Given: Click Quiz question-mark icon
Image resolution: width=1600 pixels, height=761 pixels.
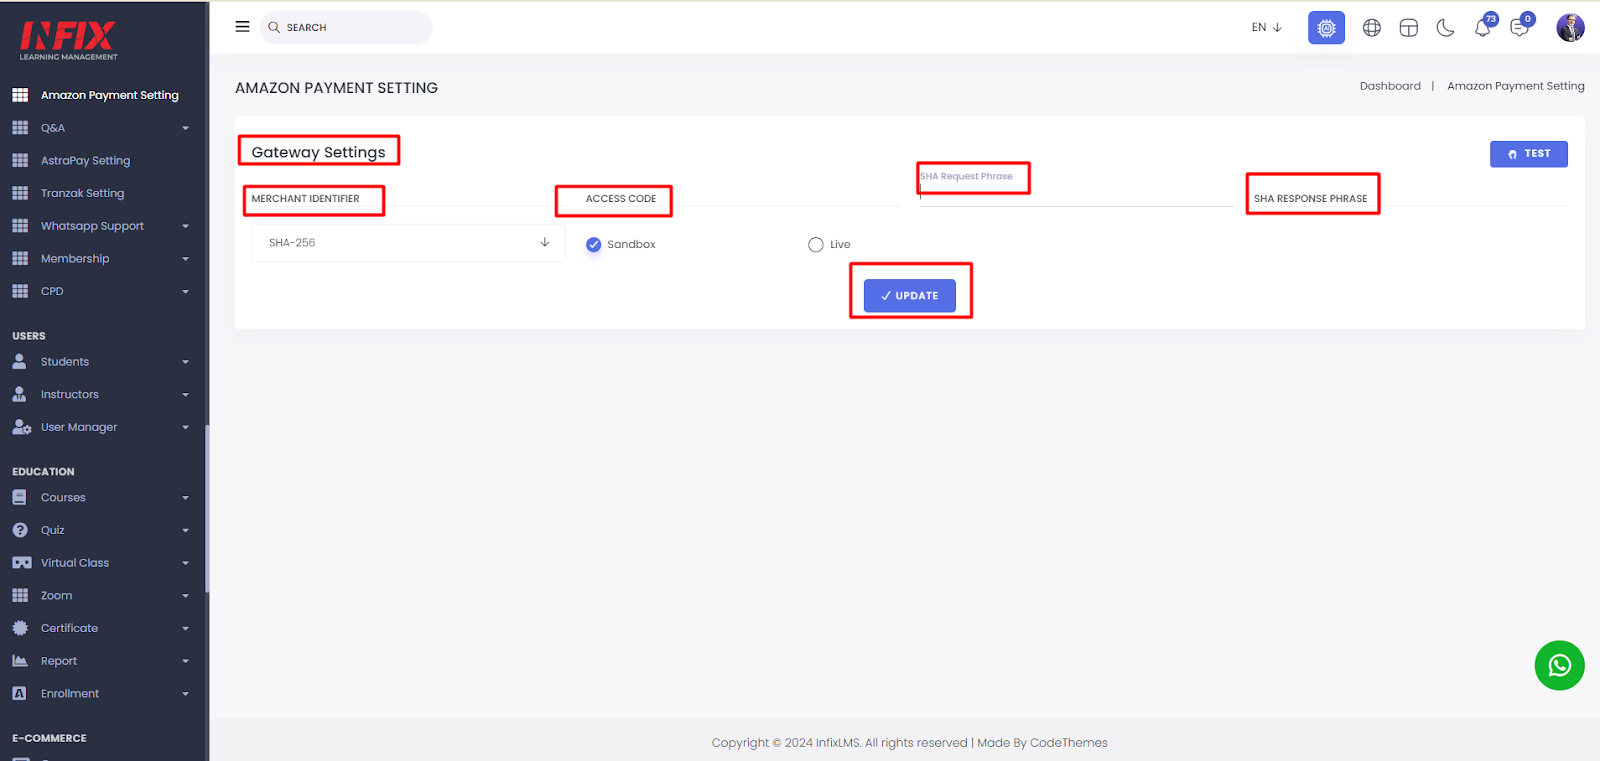Looking at the screenshot, I should 19,530.
